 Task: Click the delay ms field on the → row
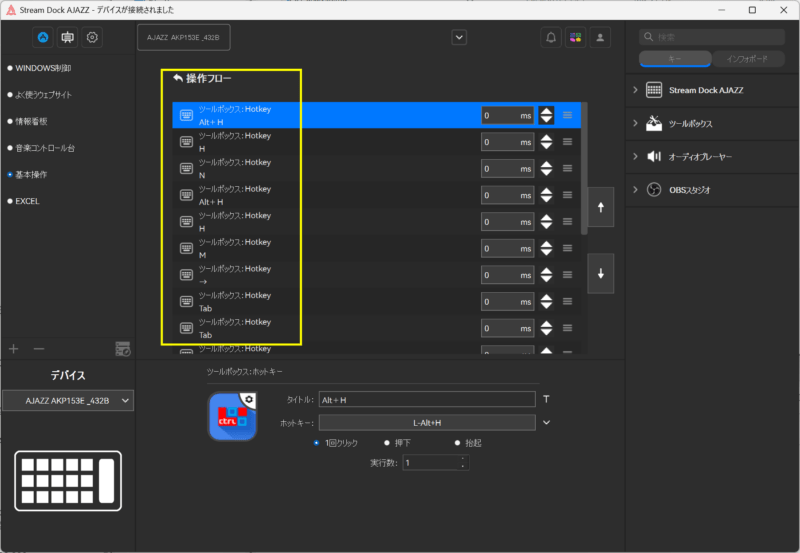click(507, 274)
